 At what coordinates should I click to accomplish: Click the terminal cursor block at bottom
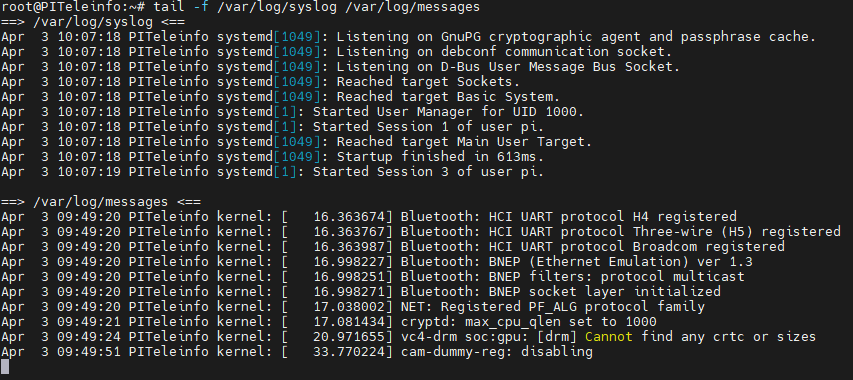click(5, 367)
